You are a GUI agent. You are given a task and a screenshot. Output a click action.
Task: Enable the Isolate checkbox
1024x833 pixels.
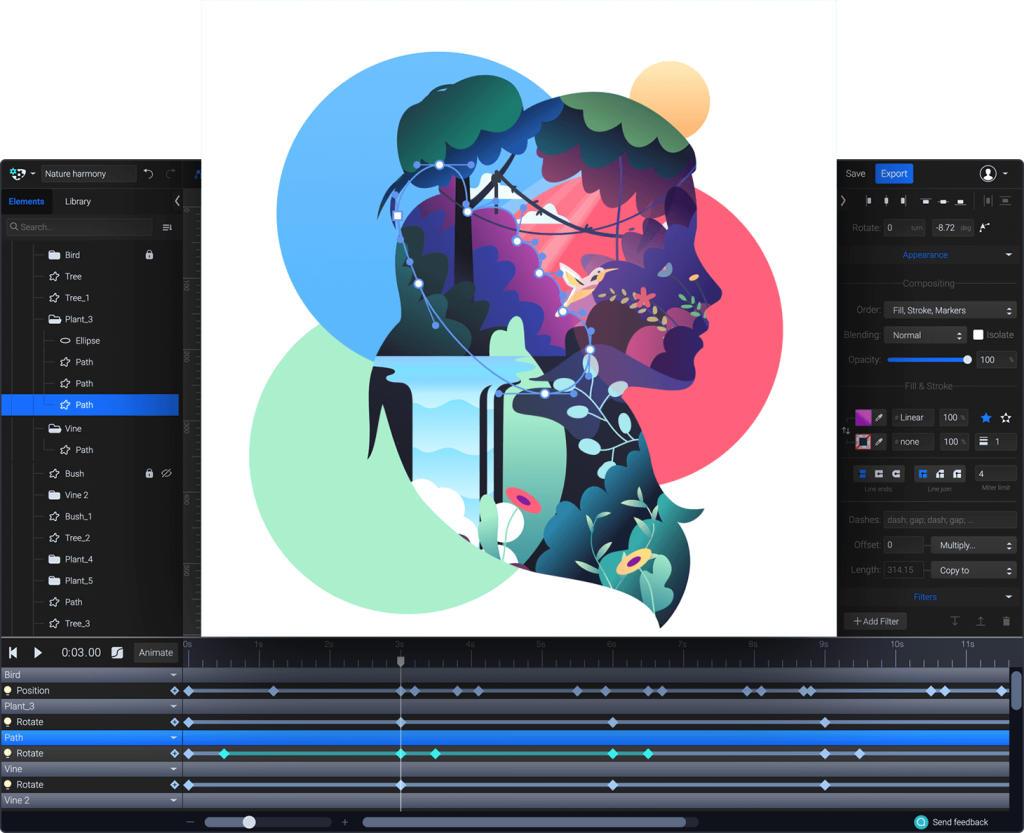coord(978,335)
